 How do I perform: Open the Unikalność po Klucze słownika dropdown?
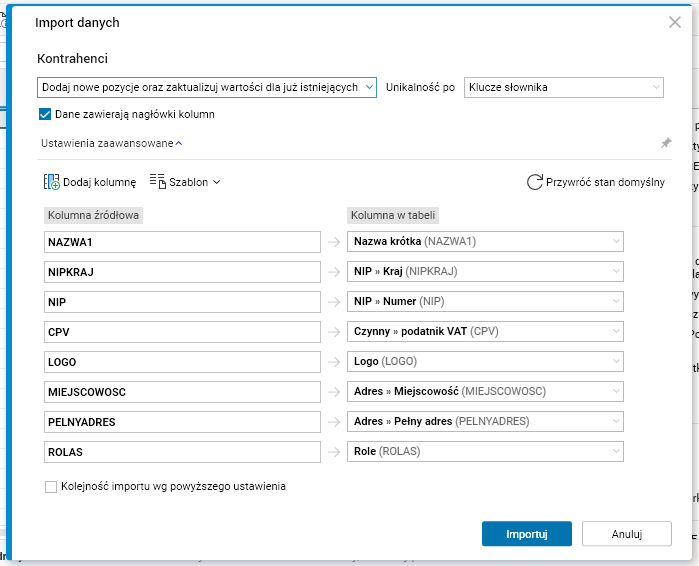(x=563, y=88)
